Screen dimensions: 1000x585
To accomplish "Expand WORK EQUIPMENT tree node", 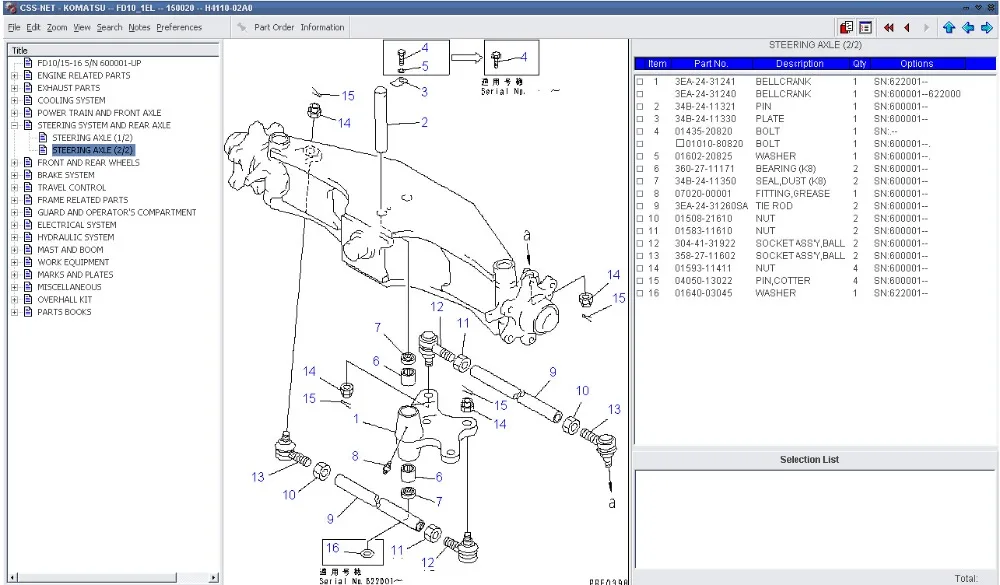I will coord(14,262).
